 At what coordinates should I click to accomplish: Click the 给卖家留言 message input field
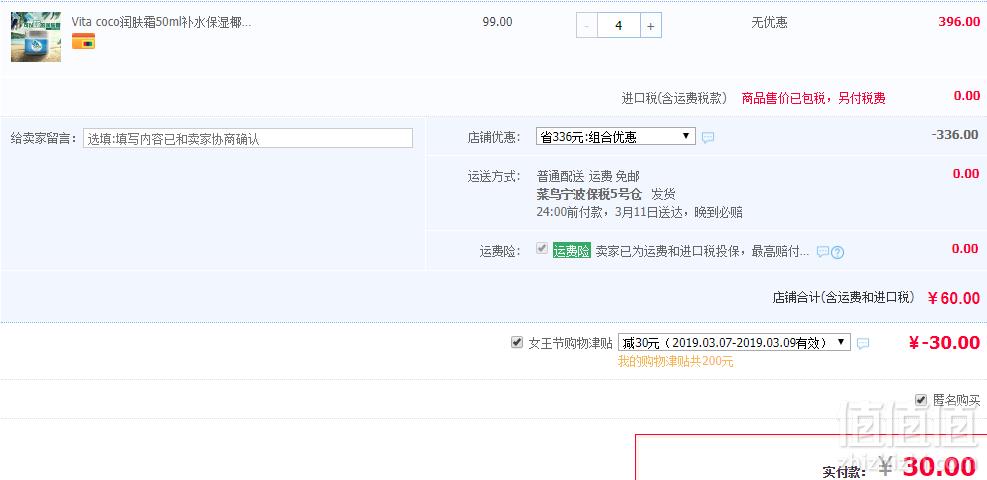248,138
